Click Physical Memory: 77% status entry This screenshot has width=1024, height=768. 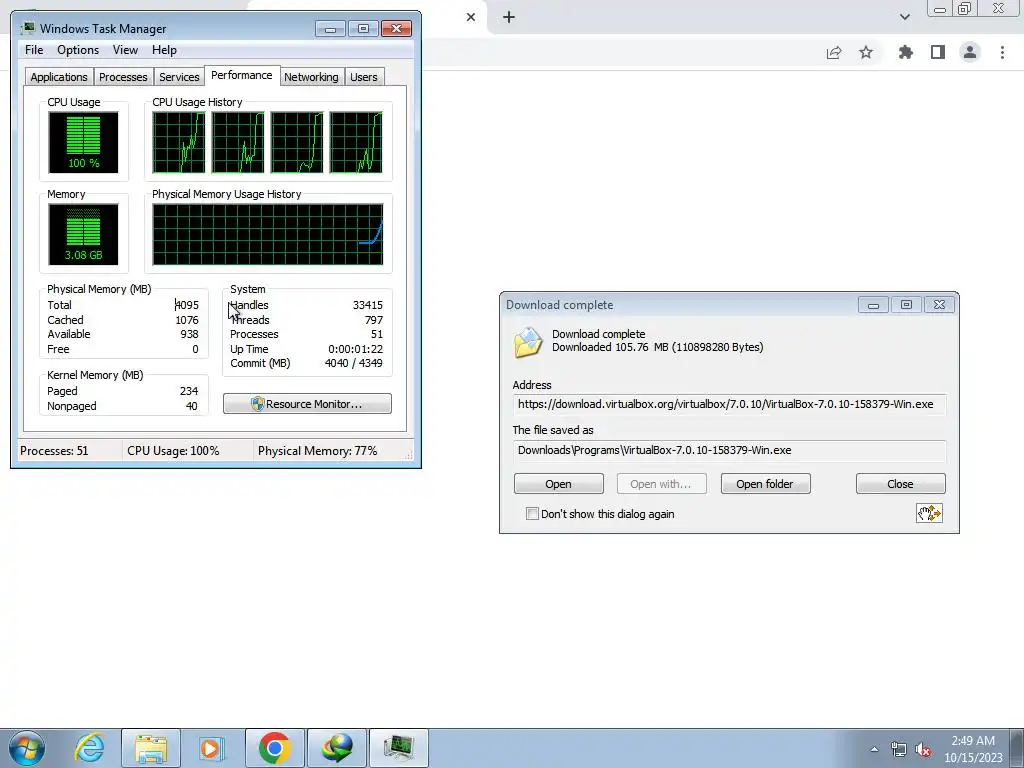click(317, 451)
